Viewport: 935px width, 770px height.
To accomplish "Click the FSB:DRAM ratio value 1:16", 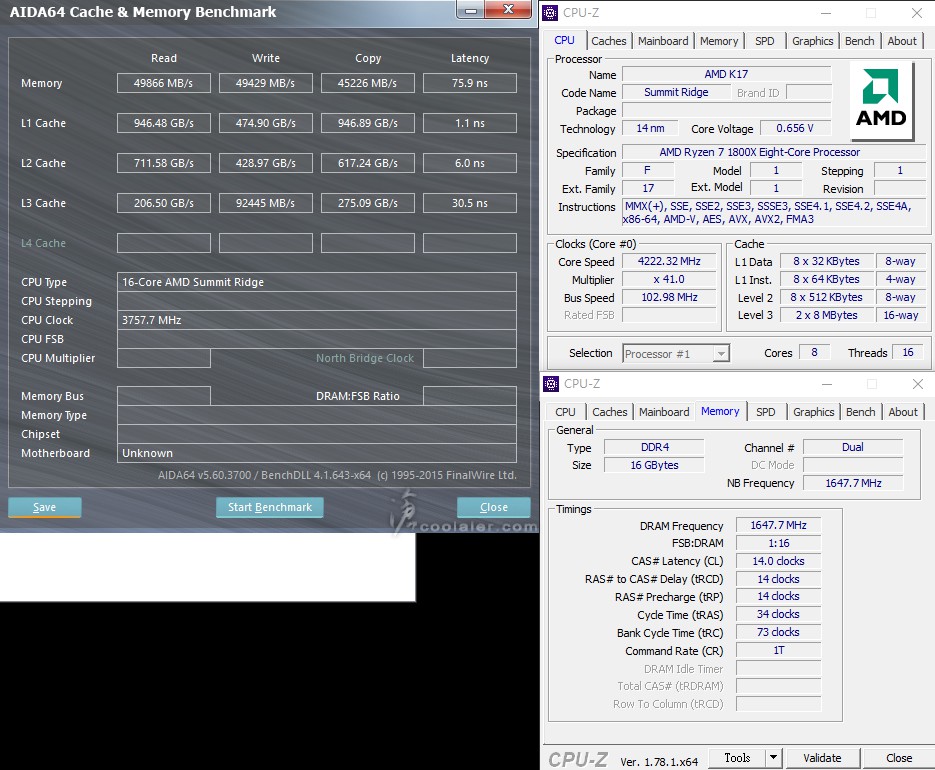I will point(779,543).
